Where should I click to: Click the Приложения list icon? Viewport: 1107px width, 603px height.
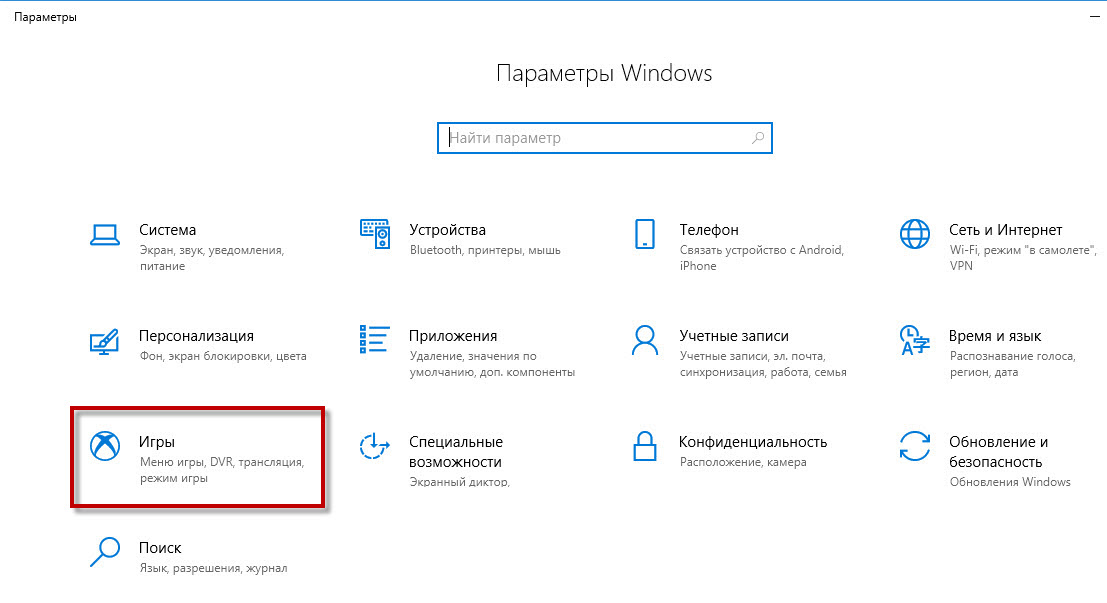(x=375, y=340)
